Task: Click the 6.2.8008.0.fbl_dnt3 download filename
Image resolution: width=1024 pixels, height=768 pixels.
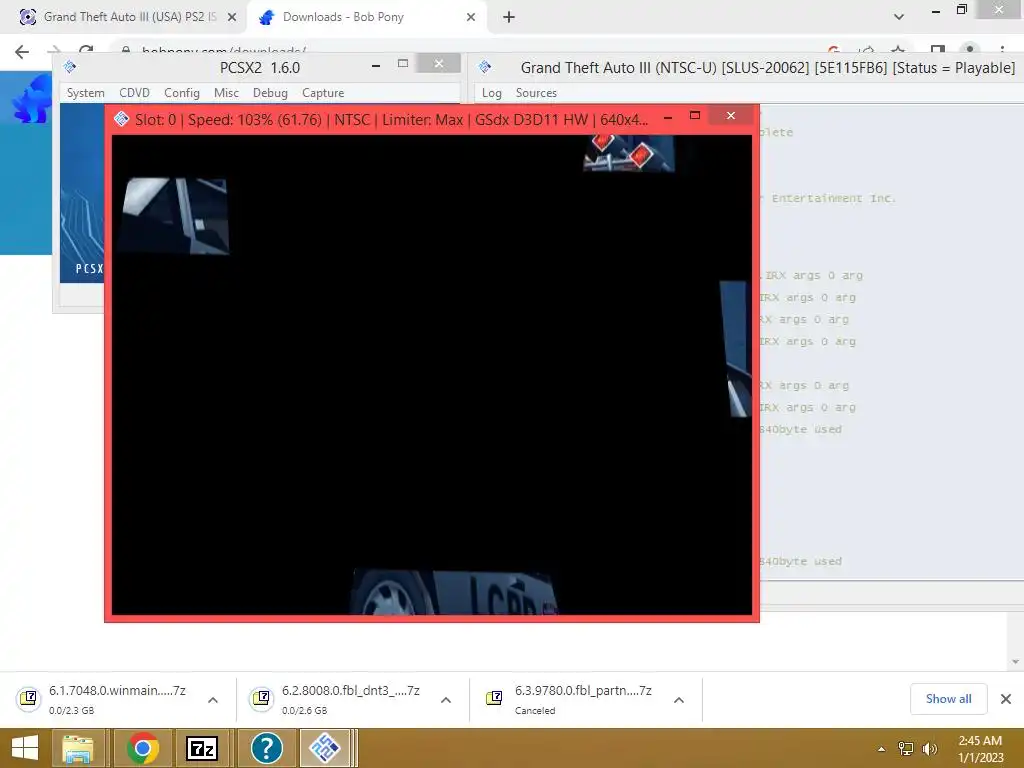Action: (x=351, y=690)
